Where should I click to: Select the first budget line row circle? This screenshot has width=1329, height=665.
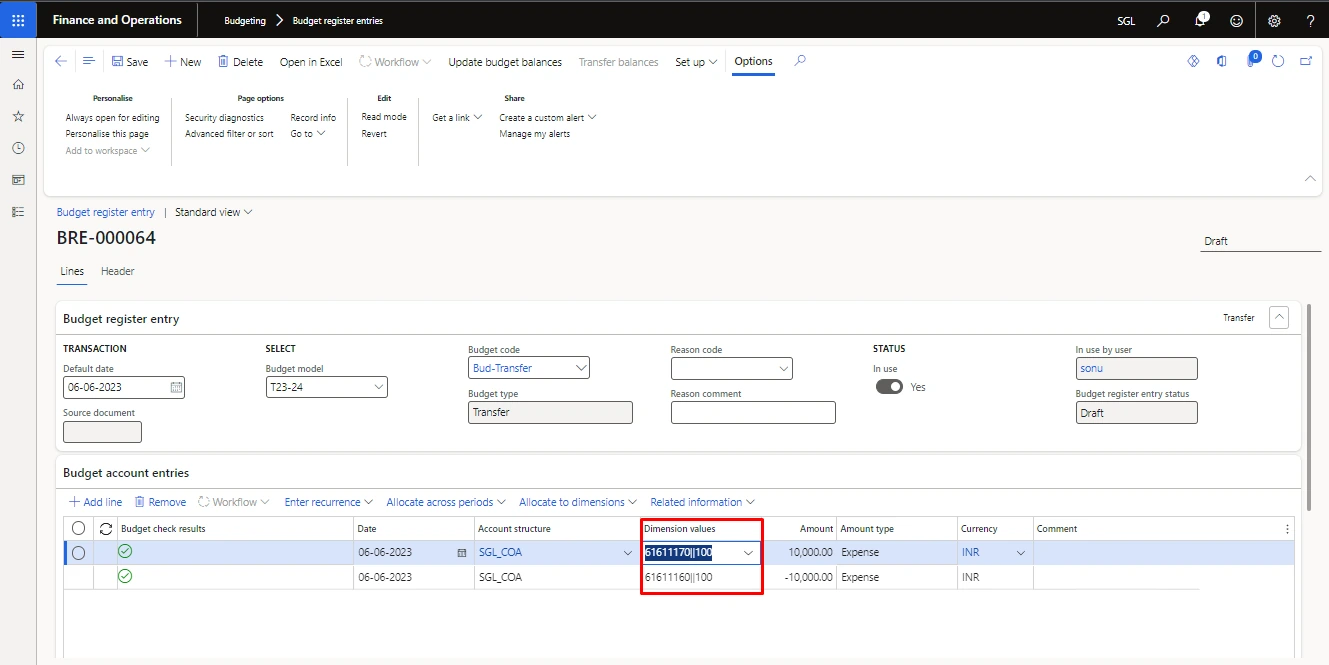click(x=79, y=552)
